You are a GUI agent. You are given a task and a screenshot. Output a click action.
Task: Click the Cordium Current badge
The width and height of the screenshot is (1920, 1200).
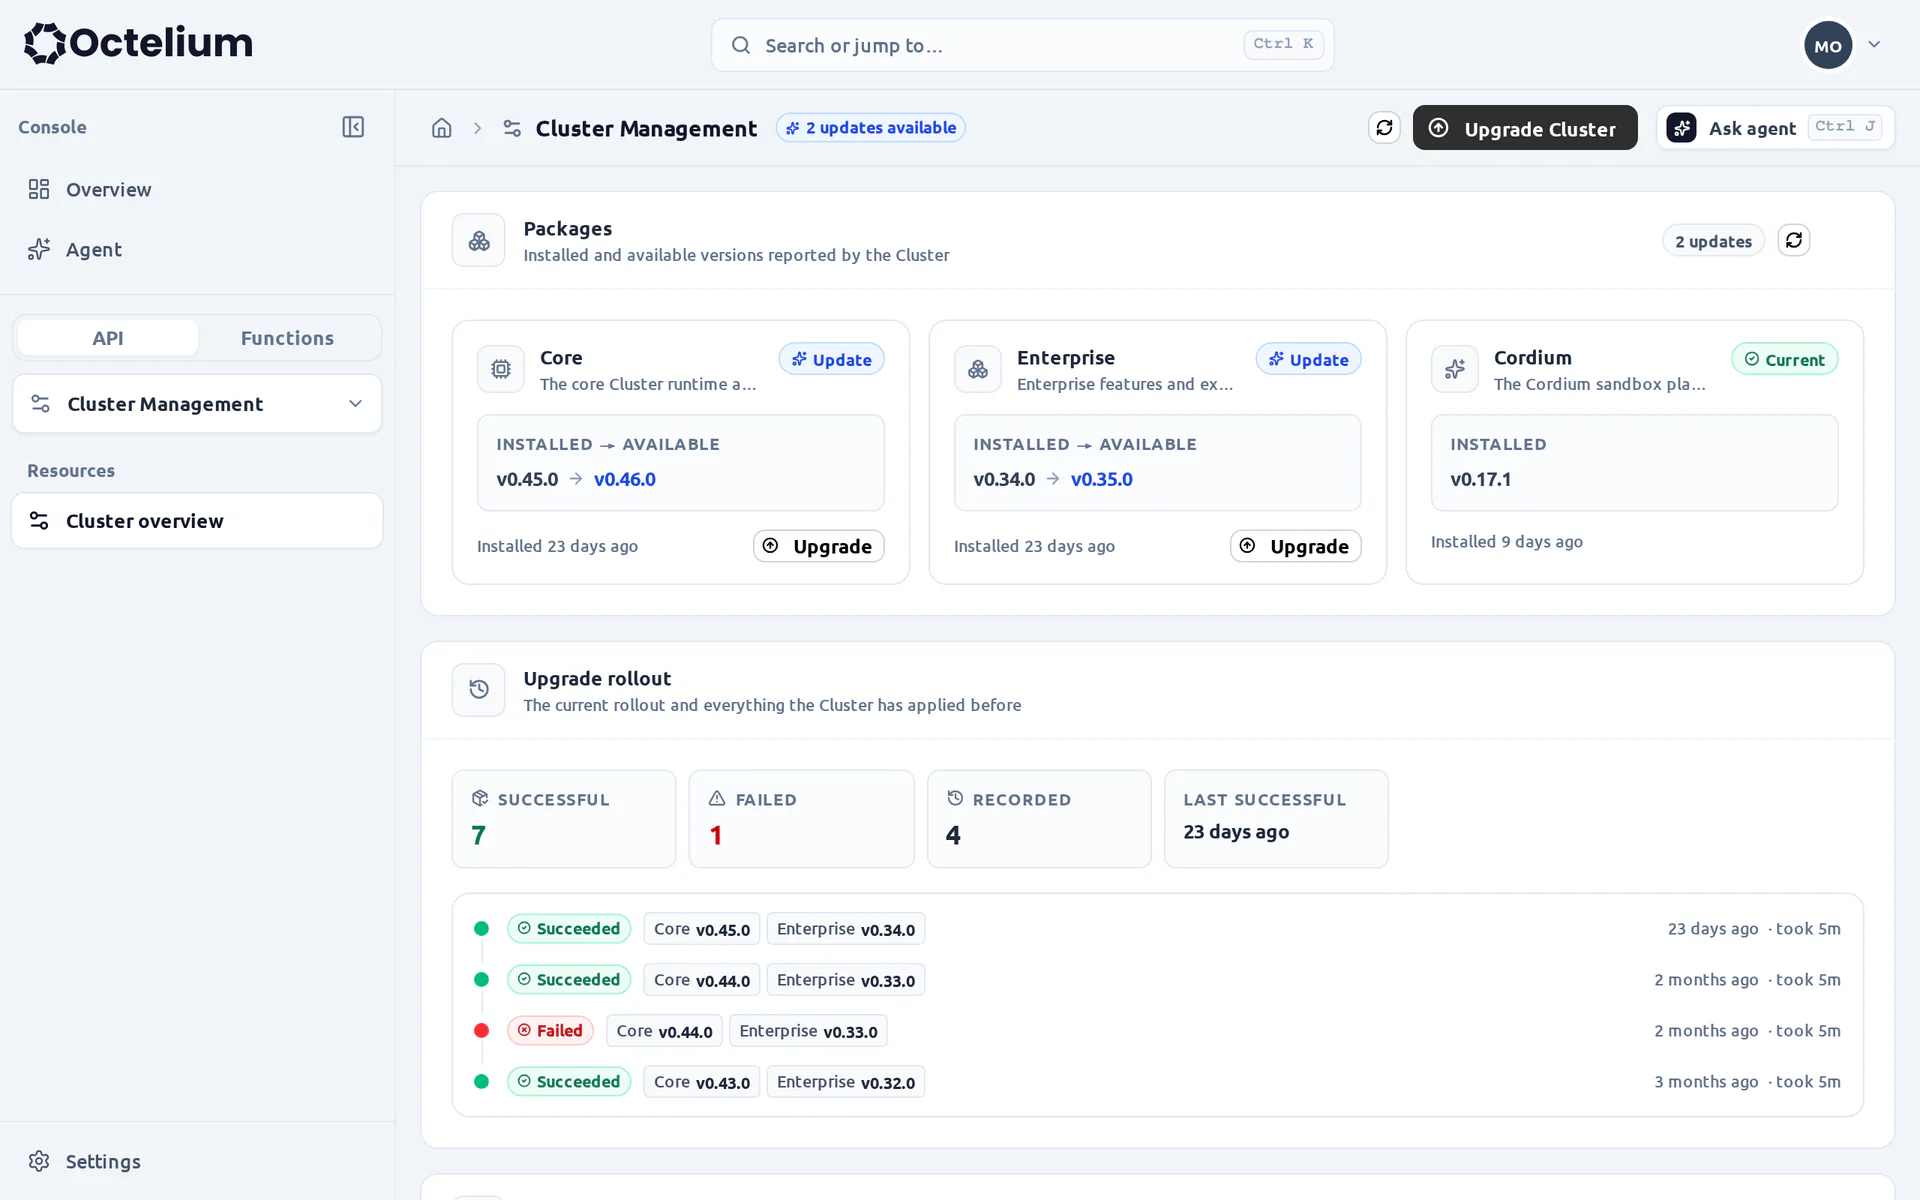point(1785,360)
